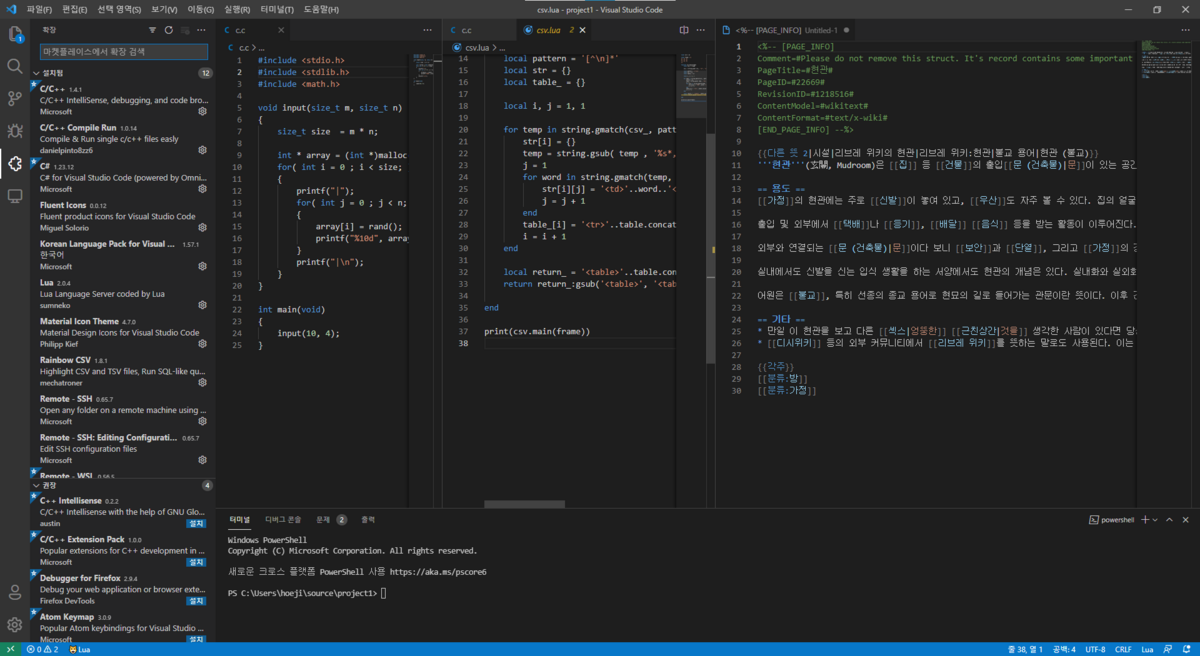The height and width of the screenshot is (656, 1200).
Task: Change the UTF-8 file encoding
Action: click(1095, 649)
